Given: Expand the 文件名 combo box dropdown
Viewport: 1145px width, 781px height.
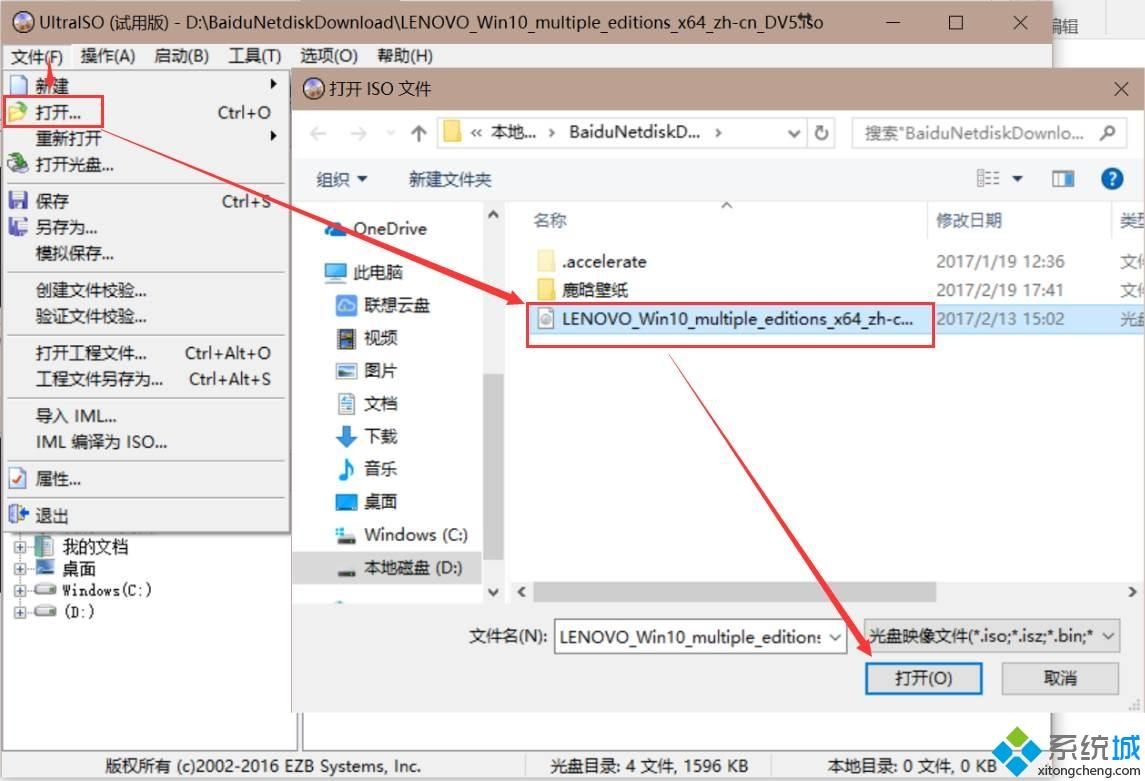Looking at the screenshot, I should pos(835,637).
